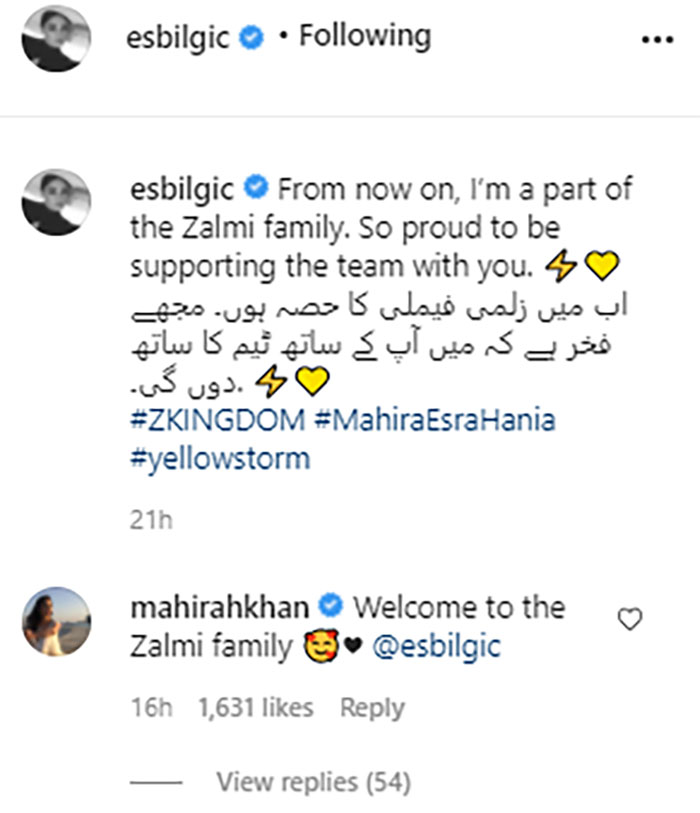700x813 pixels.
Task: Click the esbilgic username in the caption
Action: pyautogui.click(x=184, y=189)
